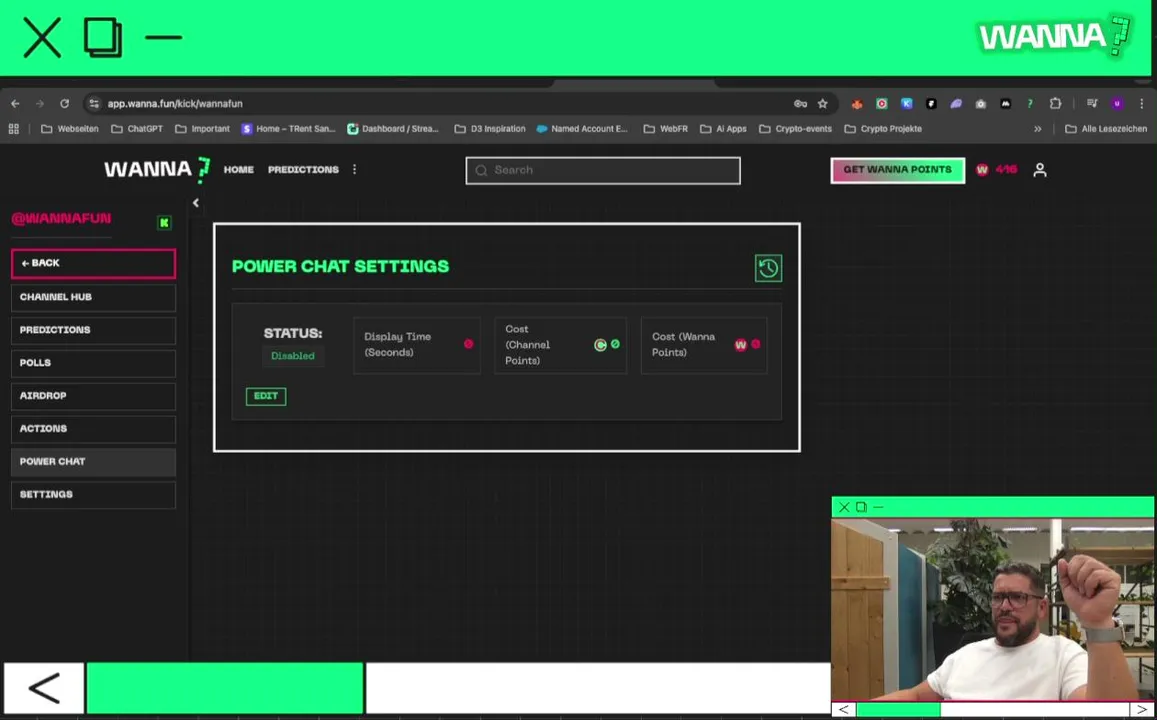Open the apps grid in bookmarks bar
Screen dimensions: 1157x720
click(x=13, y=129)
